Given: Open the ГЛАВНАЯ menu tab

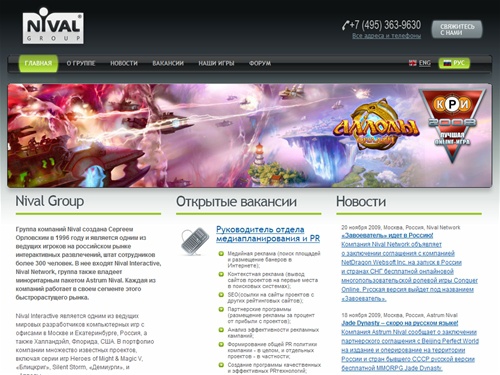Looking at the screenshot, I should [38, 63].
